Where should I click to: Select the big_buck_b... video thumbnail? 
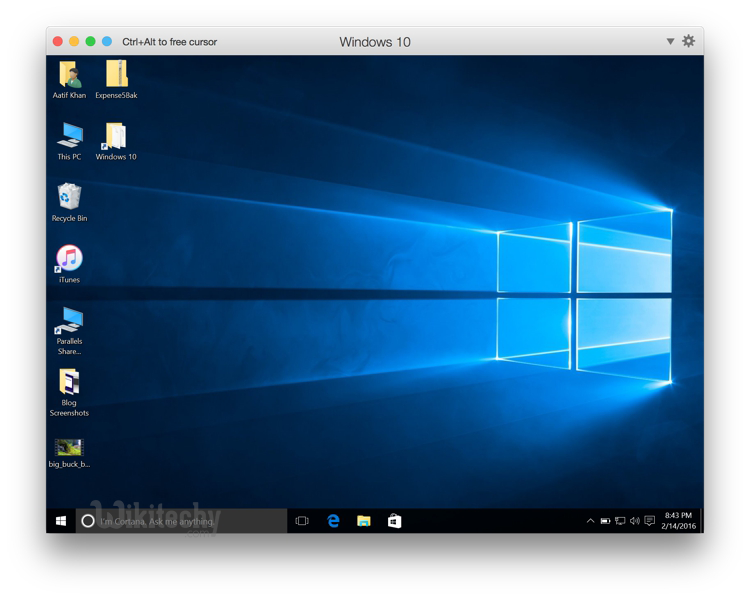[69, 447]
